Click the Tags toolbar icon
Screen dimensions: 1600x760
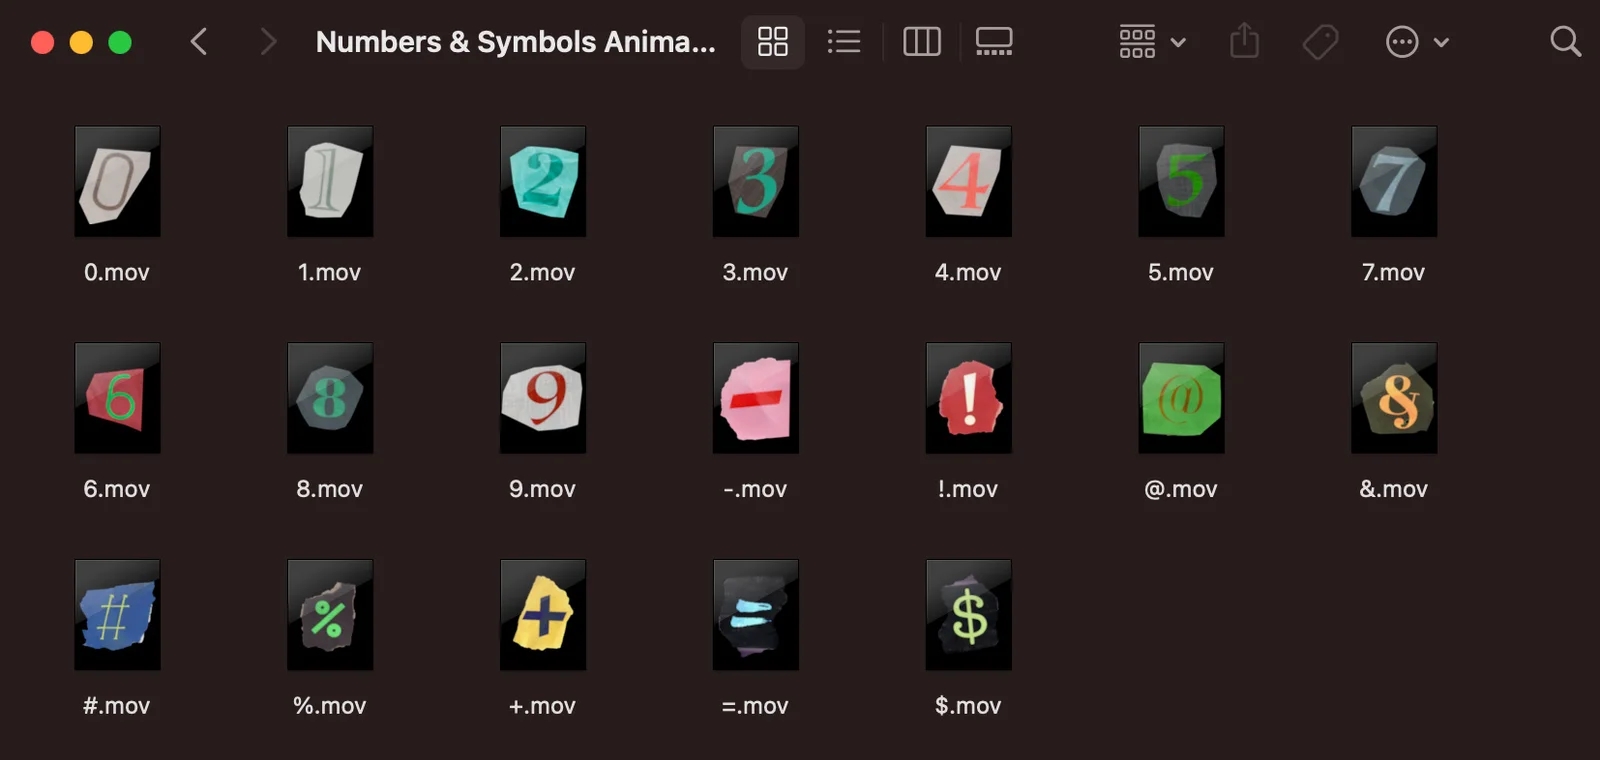tap(1320, 42)
